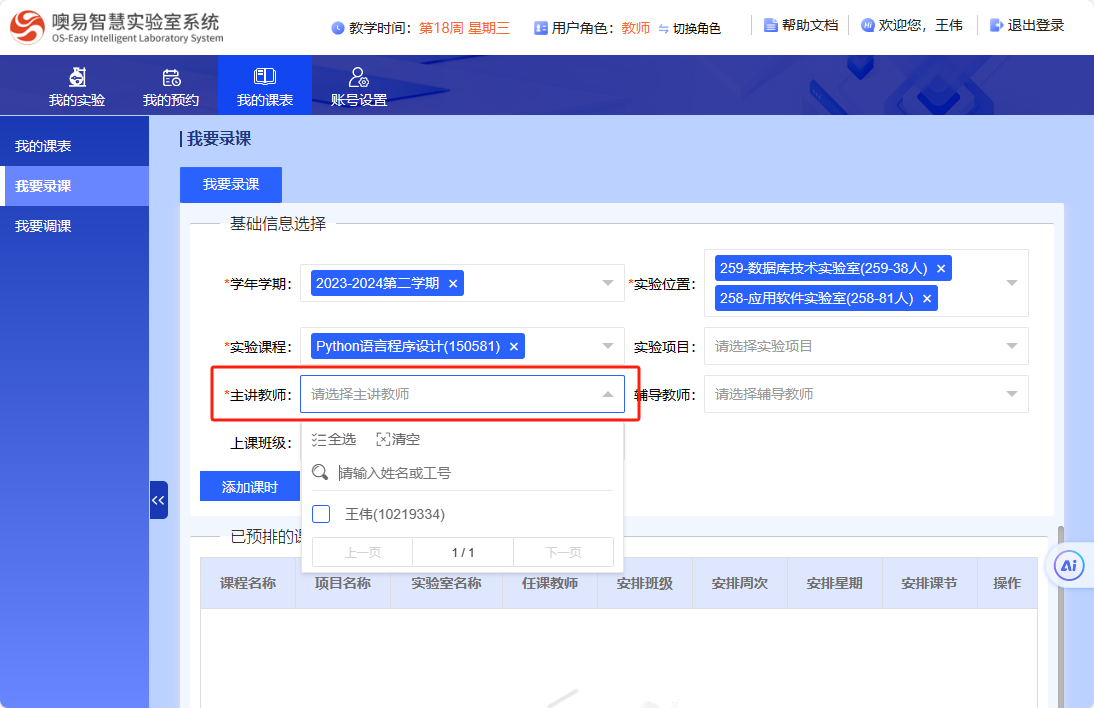1094x708 pixels.
Task: Select 我的课表 in the left sidebar
Action: click(43, 146)
